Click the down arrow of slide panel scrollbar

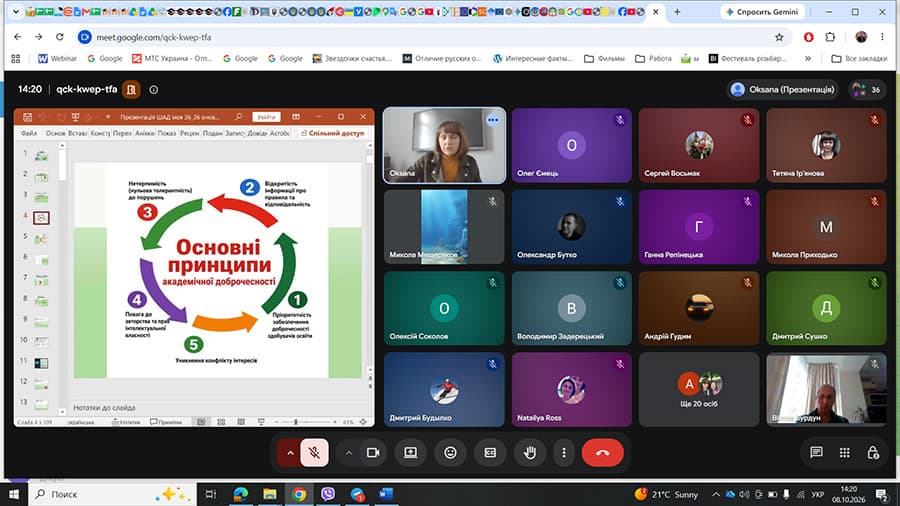pyautogui.click(x=62, y=411)
